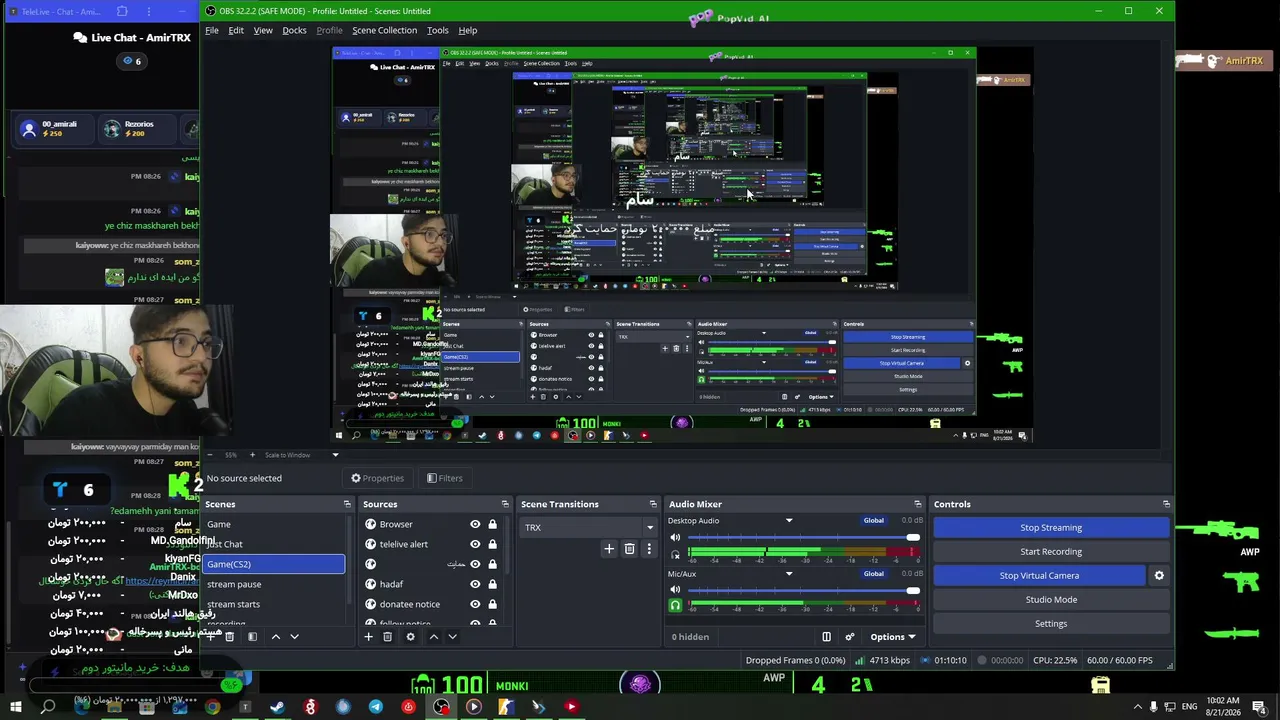Show hidden system tray icons
This screenshot has height=720, width=1280.
1137,707
